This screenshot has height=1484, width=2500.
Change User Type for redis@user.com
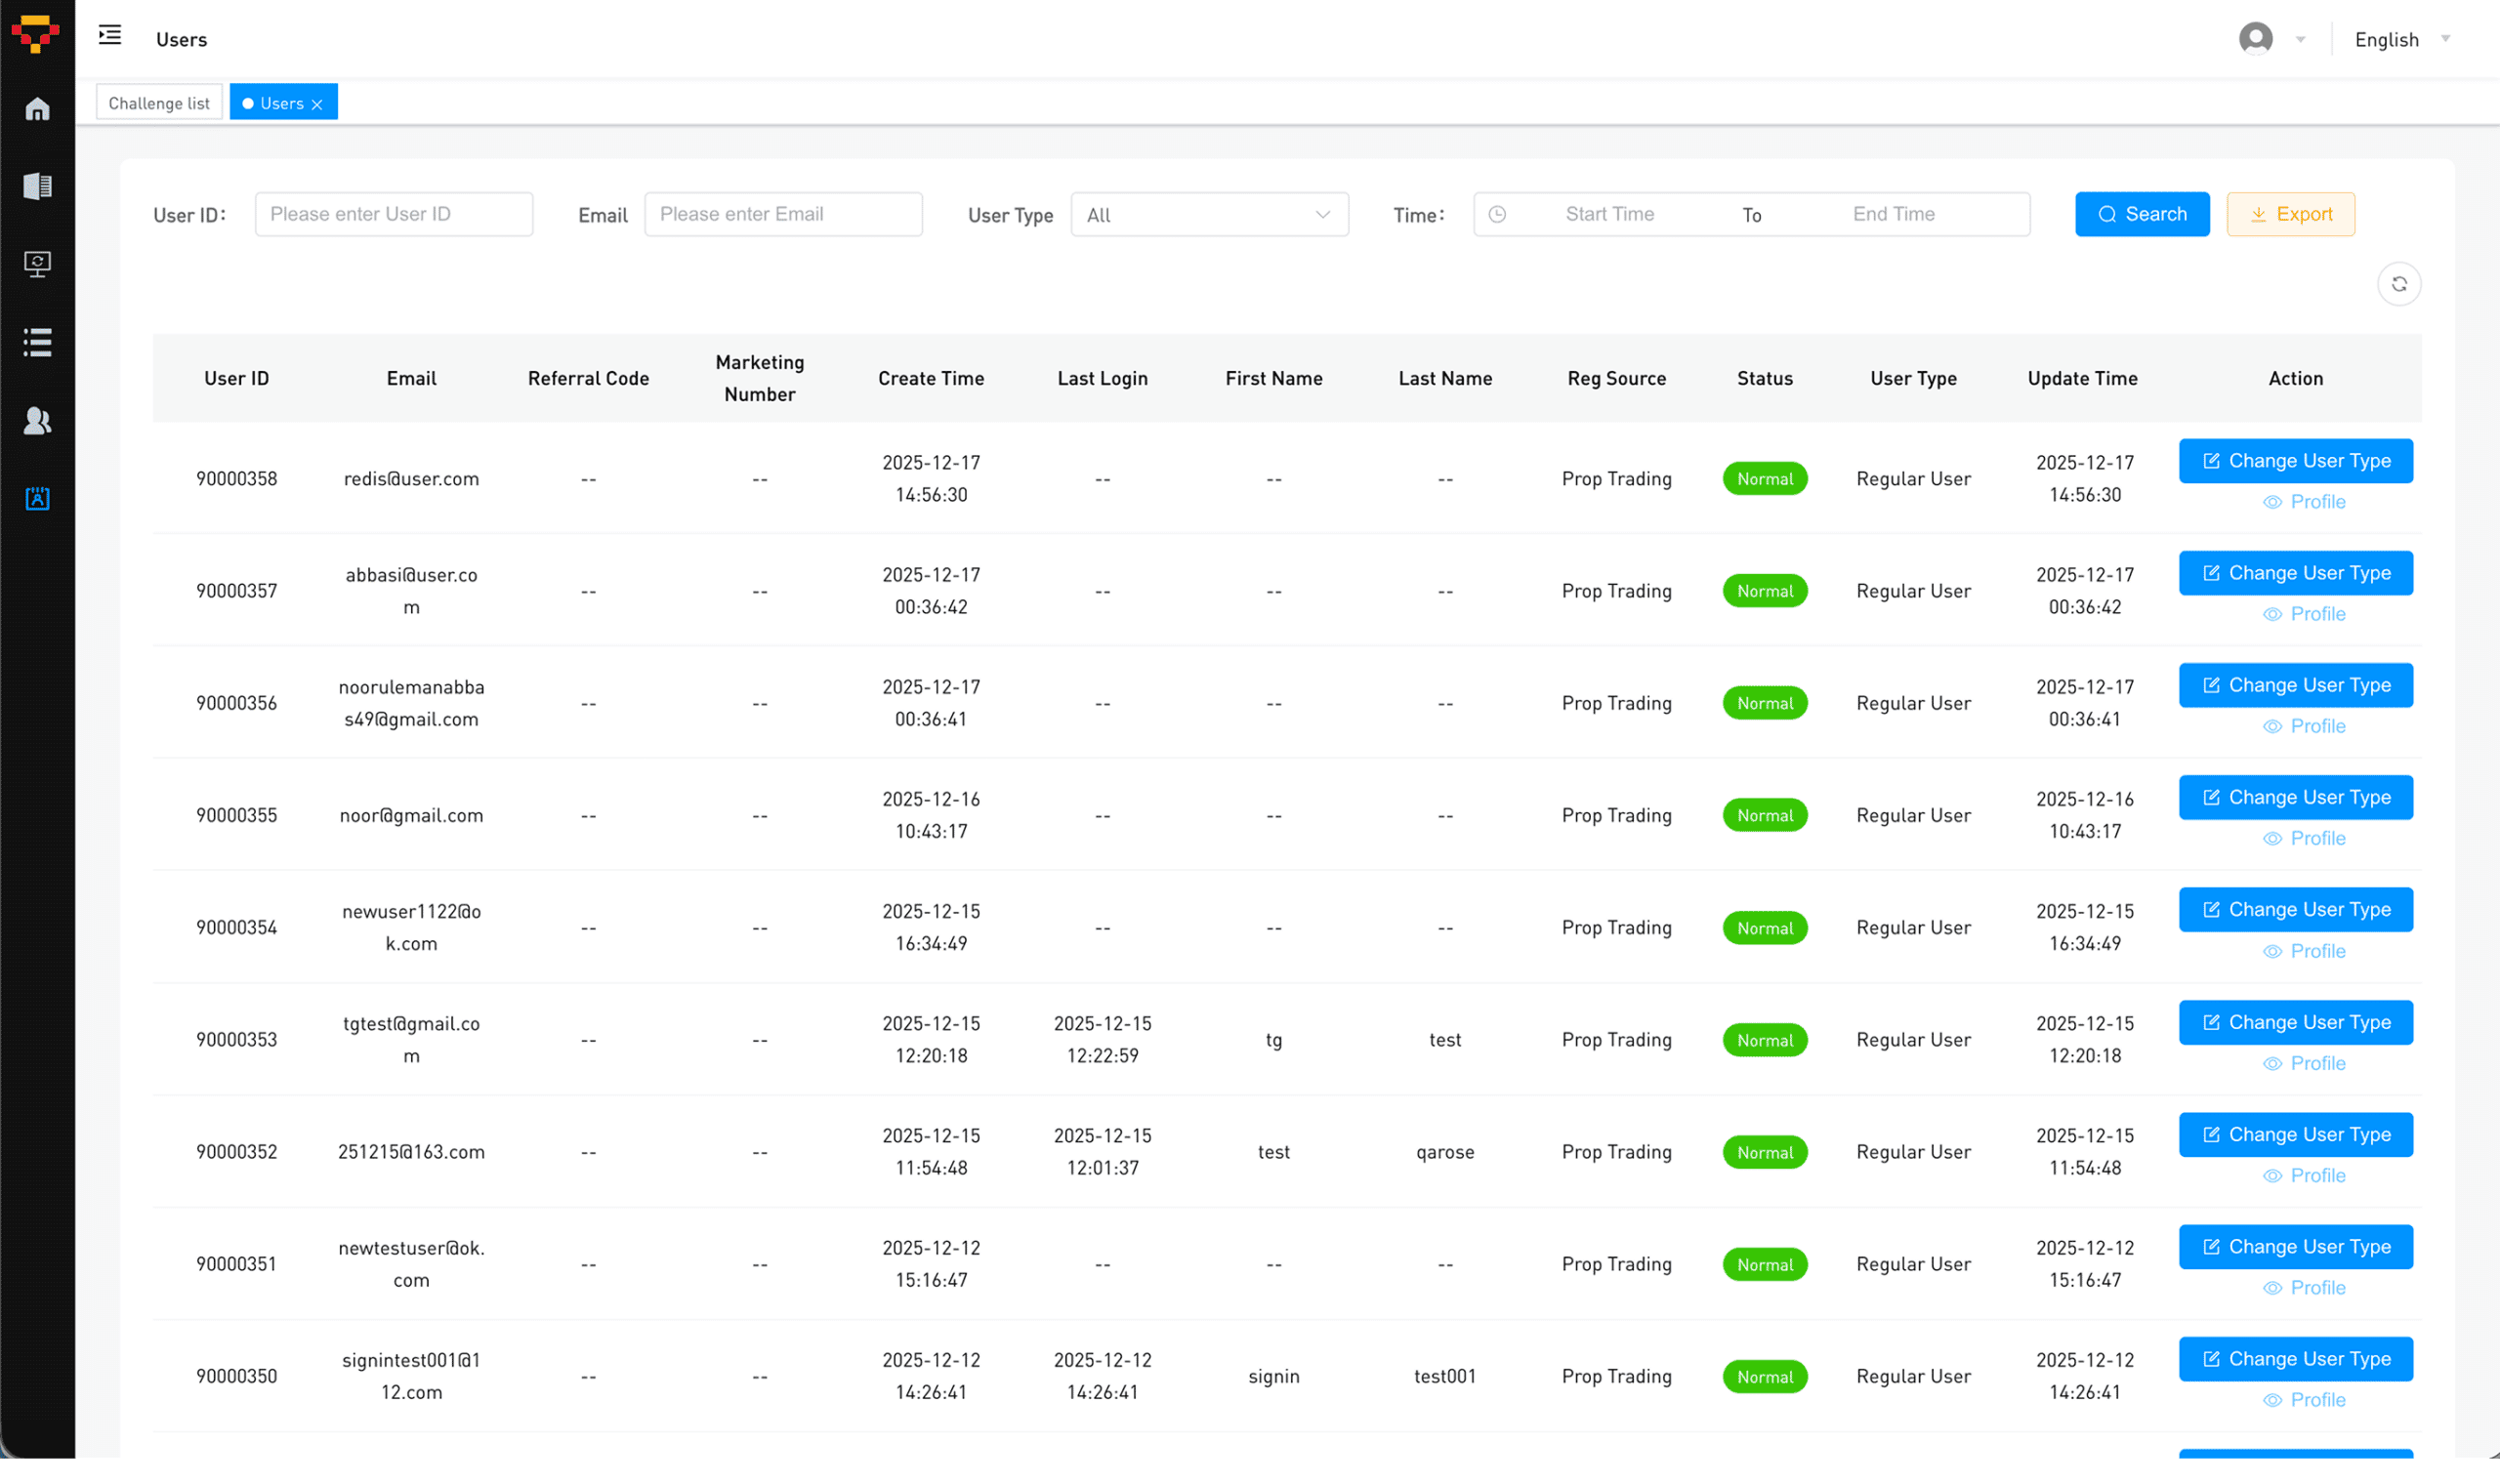[2295, 461]
